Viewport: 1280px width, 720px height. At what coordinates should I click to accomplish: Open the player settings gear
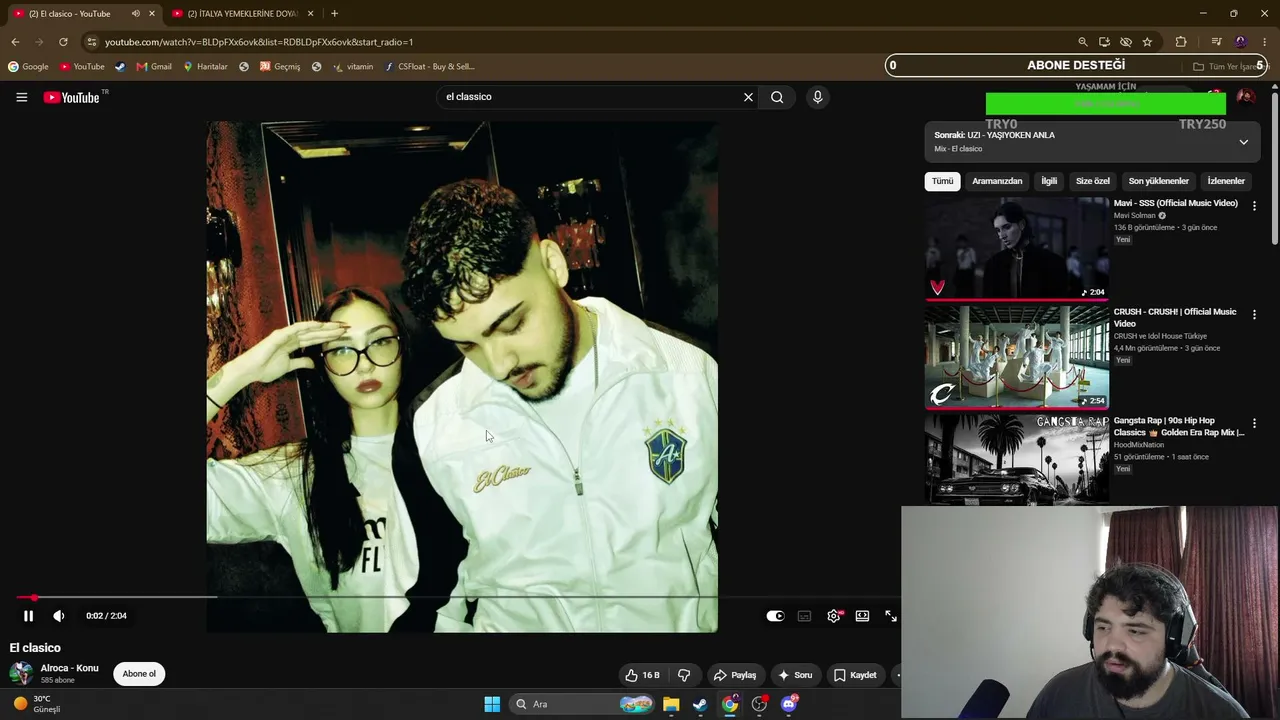point(834,616)
